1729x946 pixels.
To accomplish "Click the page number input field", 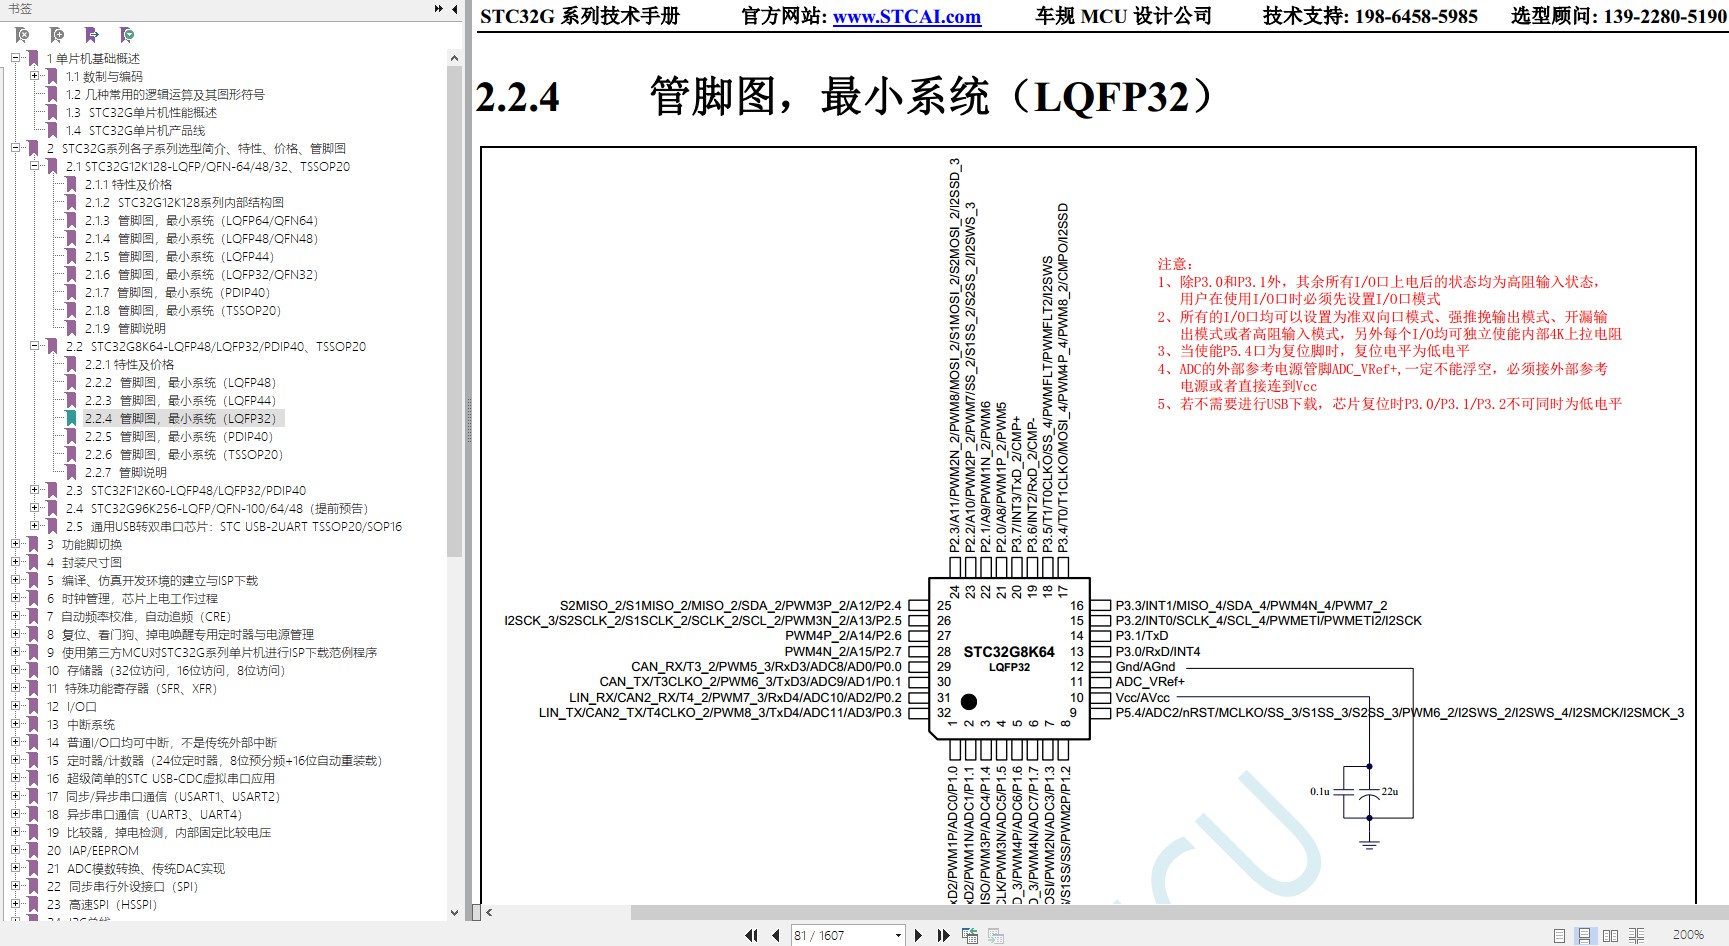I will pos(841,936).
